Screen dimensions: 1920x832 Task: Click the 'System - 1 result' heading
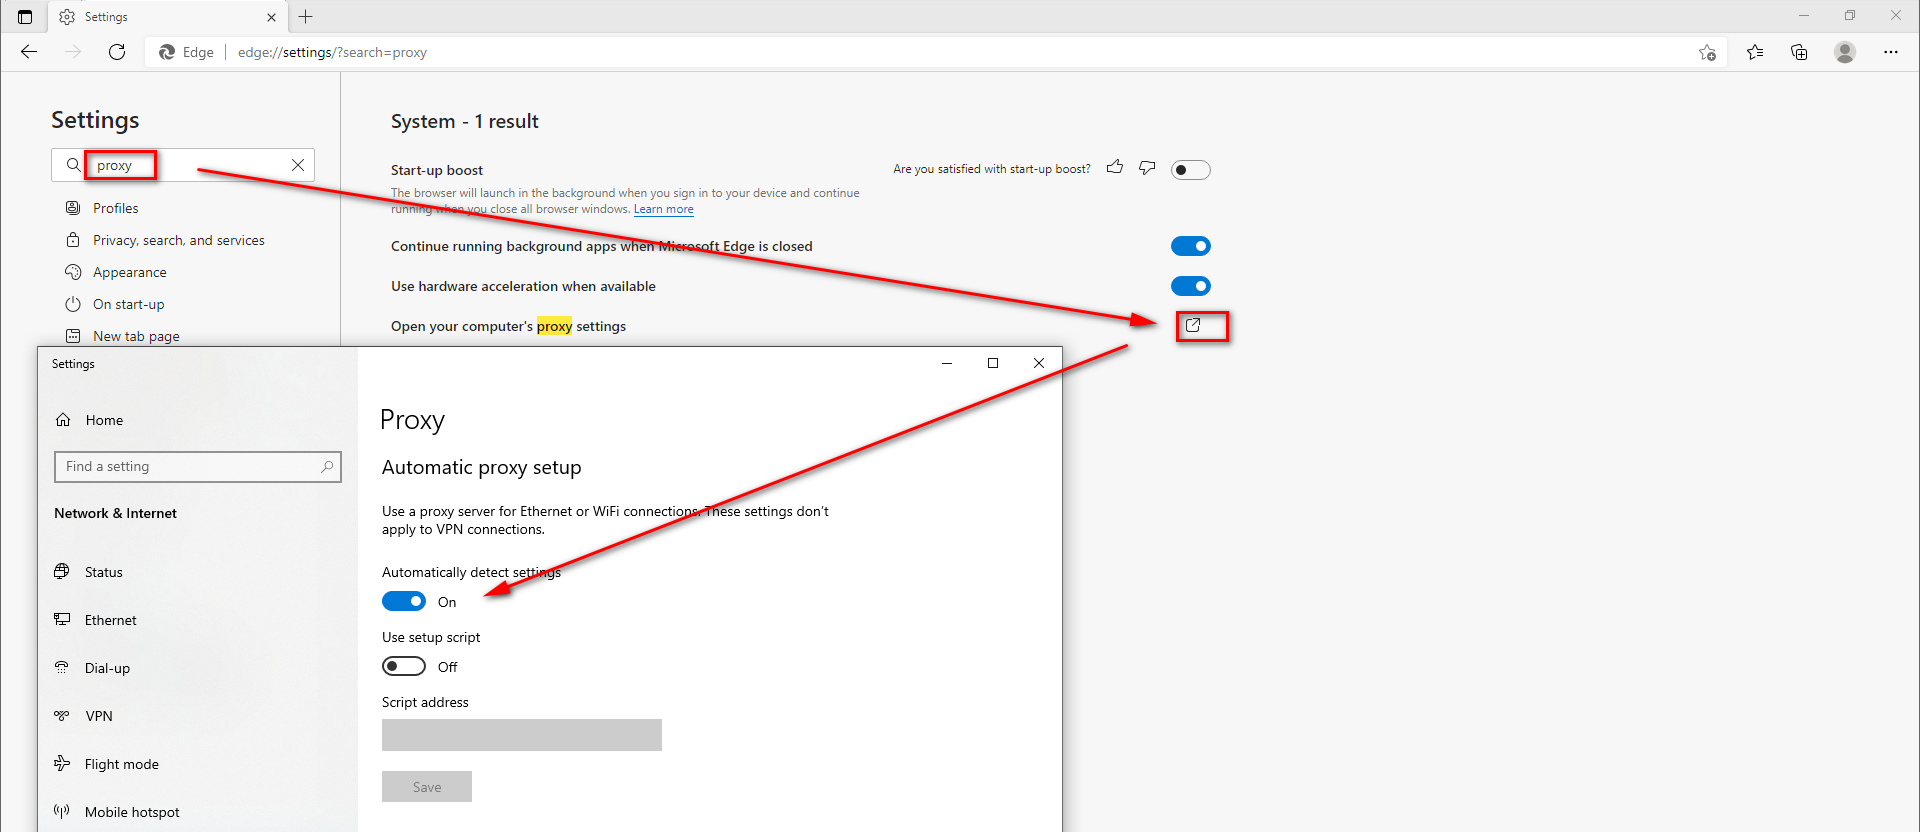click(464, 121)
